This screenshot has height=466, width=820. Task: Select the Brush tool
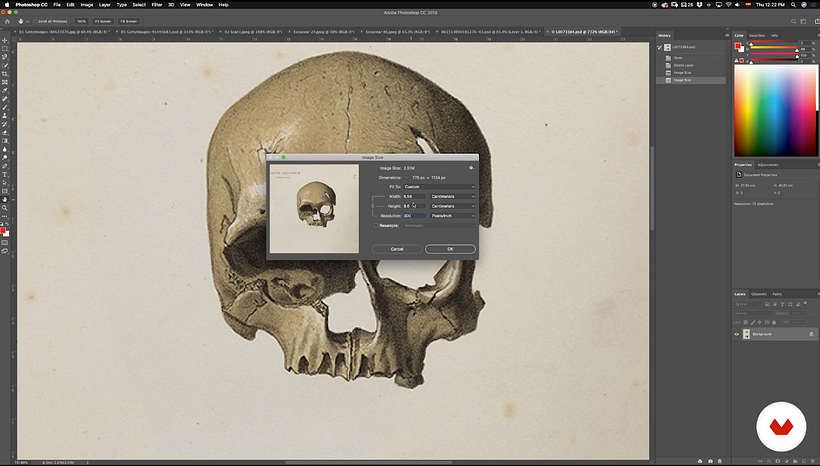(5, 107)
